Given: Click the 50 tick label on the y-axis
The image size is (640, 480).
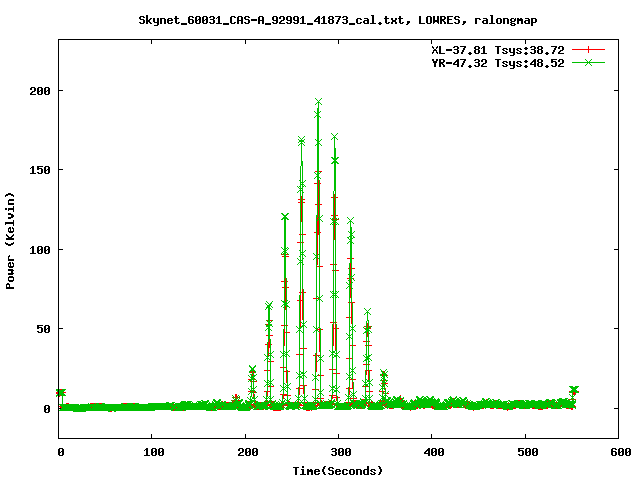Looking at the screenshot, I should point(43,329).
